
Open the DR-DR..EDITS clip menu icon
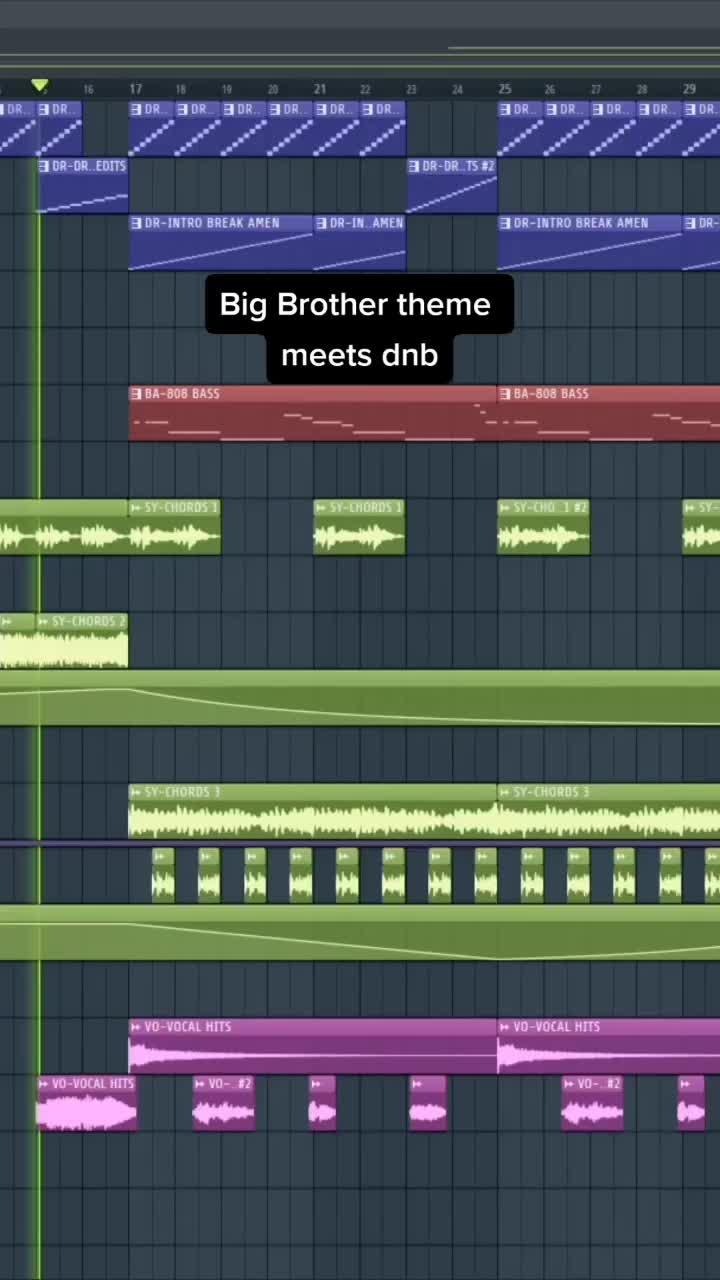point(45,166)
